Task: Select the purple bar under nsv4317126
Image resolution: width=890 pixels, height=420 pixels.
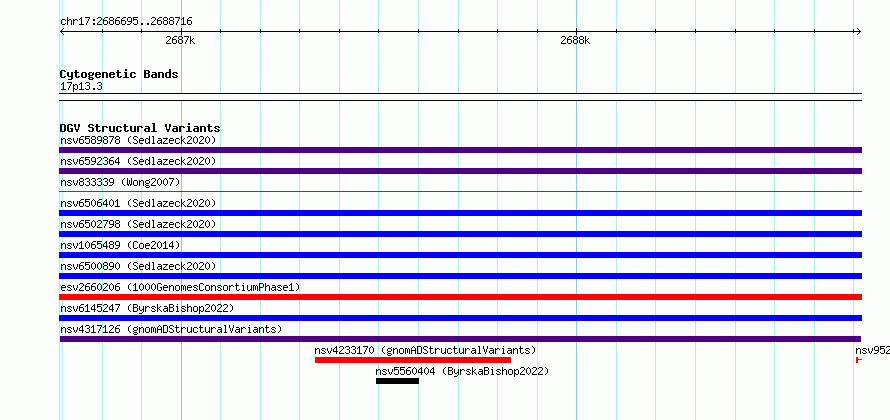Action: tap(460, 339)
